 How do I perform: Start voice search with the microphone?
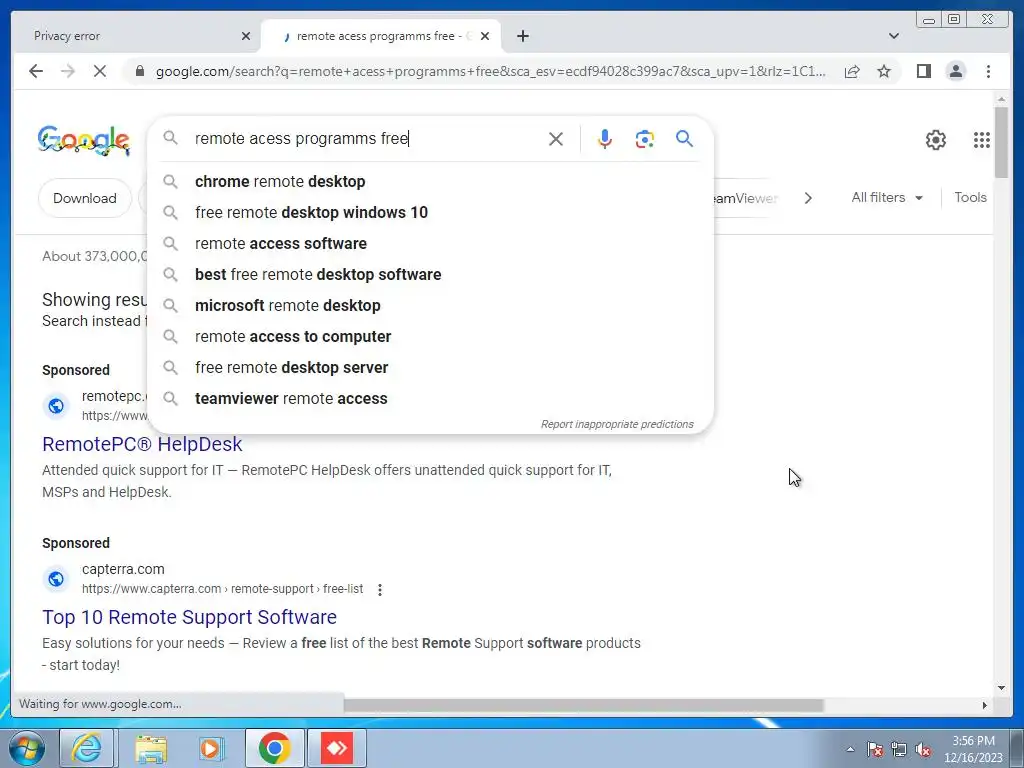pos(605,138)
